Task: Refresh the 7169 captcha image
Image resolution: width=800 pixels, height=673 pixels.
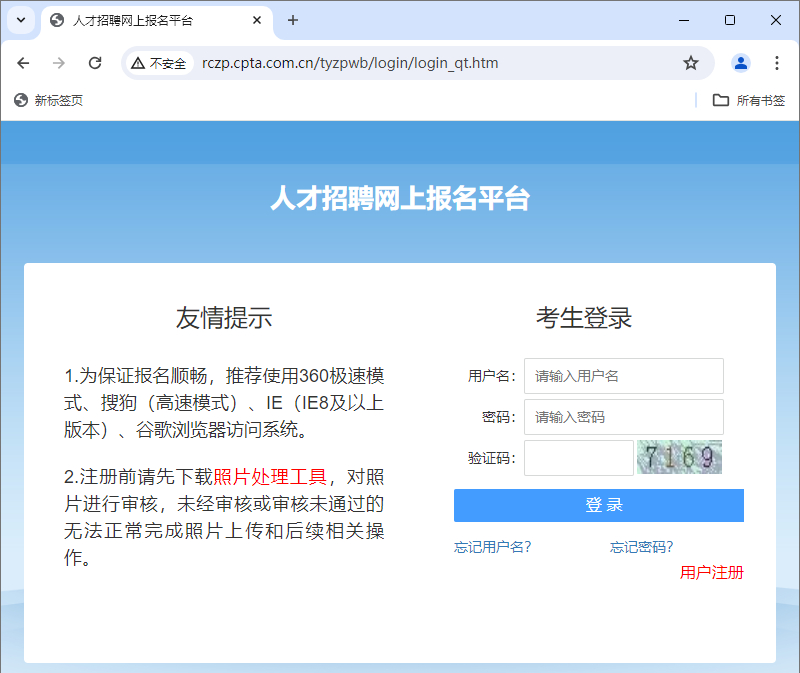Action: [x=679, y=457]
